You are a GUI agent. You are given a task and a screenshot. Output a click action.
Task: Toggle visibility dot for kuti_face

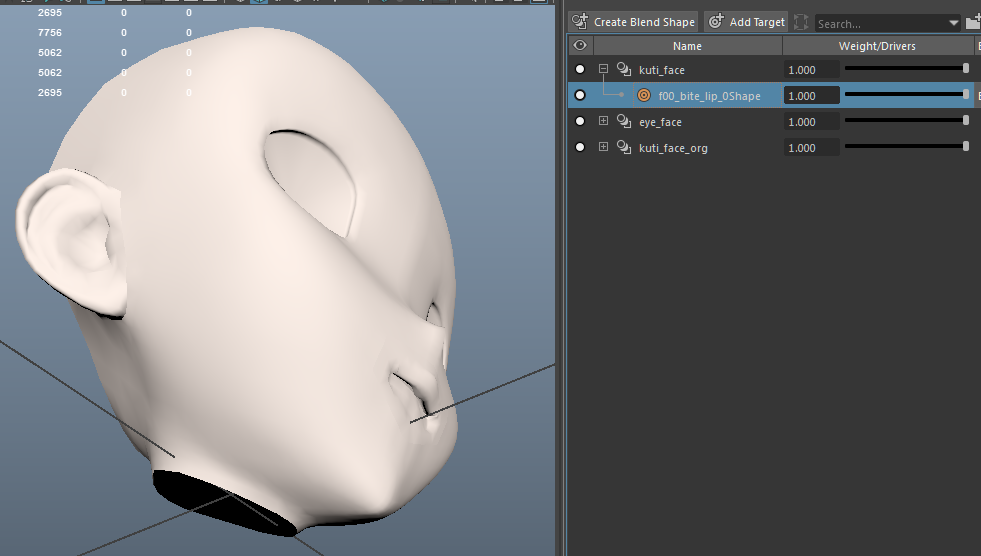click(x=580, y=69)
